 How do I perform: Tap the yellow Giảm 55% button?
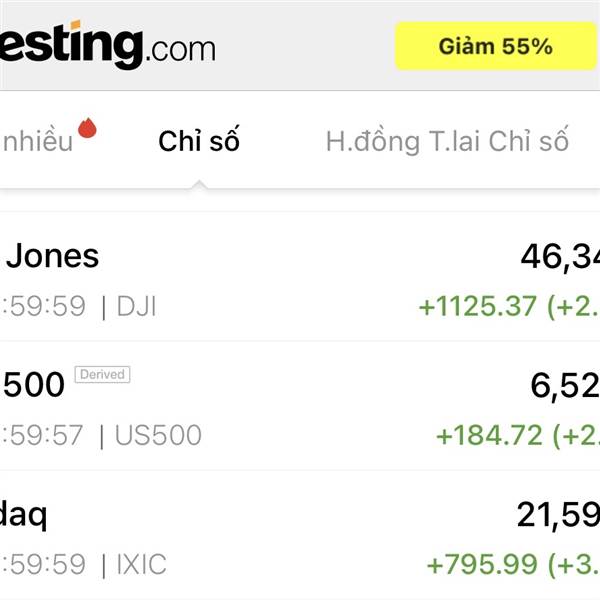point(495,46)
